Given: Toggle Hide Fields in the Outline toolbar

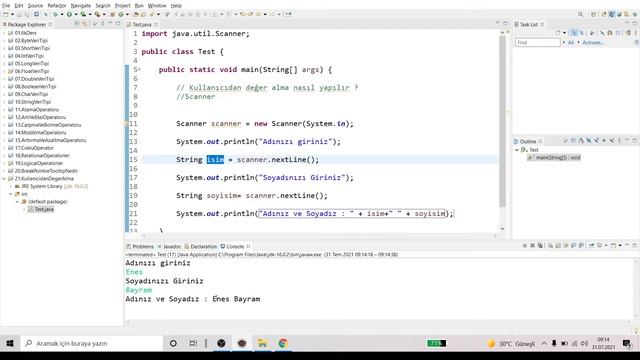Looking at the screenshot, I should point(589,141).
